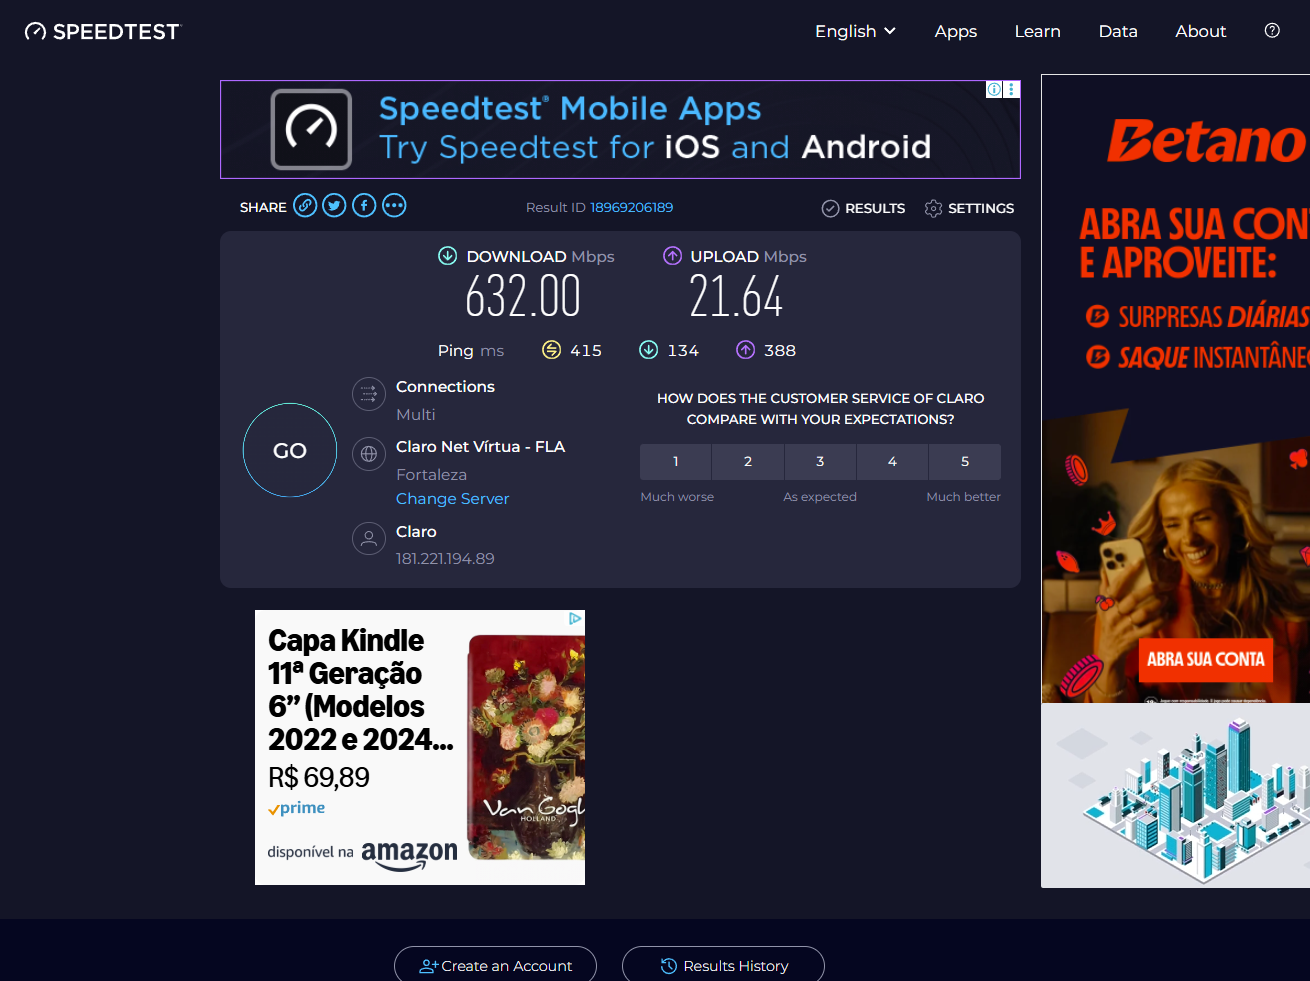The height and width of the screenshot is (981, 1310).
Task: Open the Apps menu item
Action: coord(955,31)
